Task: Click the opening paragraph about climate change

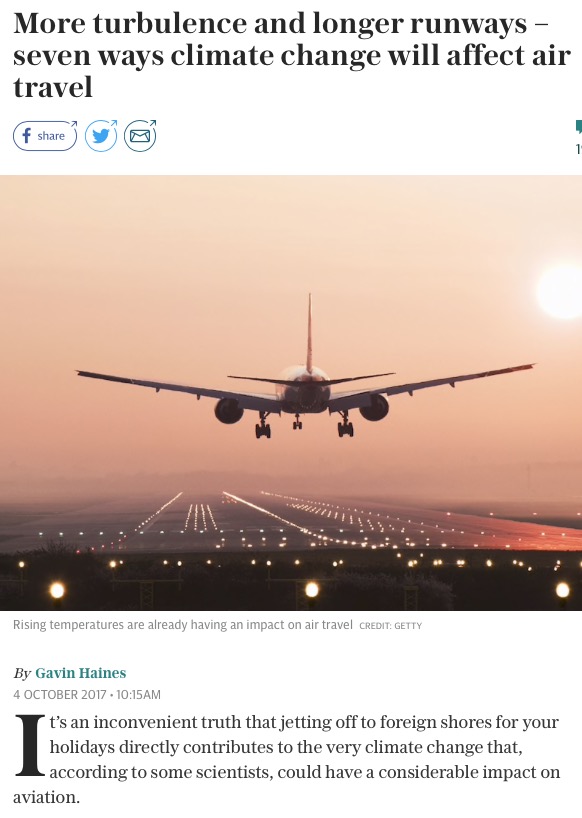Action: click(287, 759)
